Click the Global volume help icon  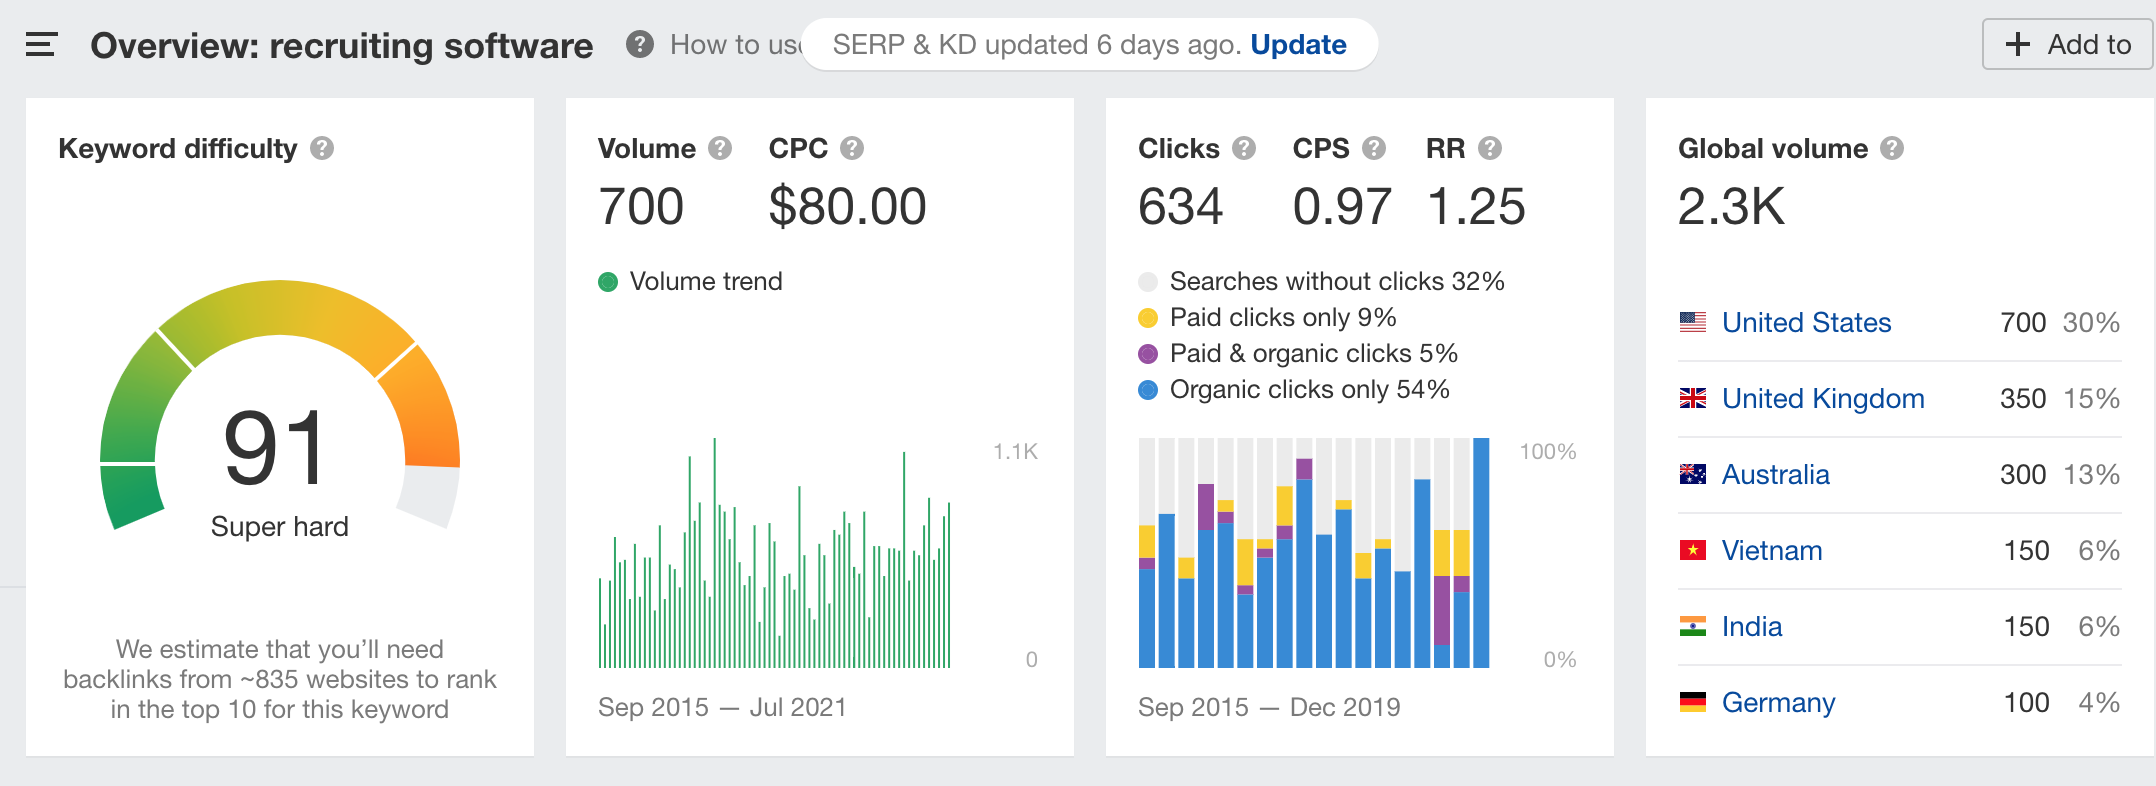[1892, 148]
